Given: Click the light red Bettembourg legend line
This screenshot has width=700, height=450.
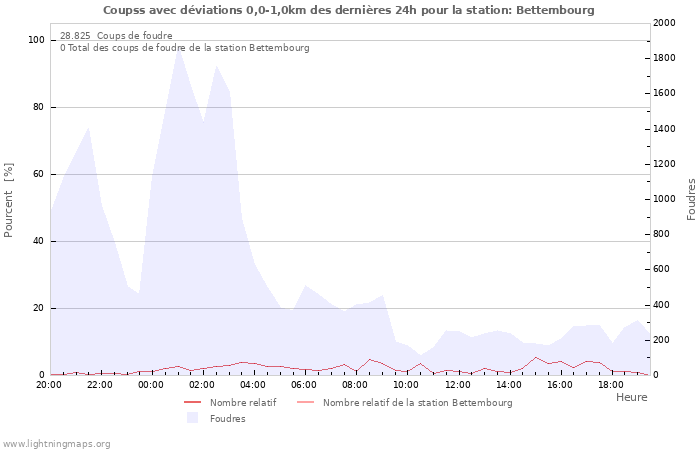Looking at the screenshot, I should [x=305, y=402].
